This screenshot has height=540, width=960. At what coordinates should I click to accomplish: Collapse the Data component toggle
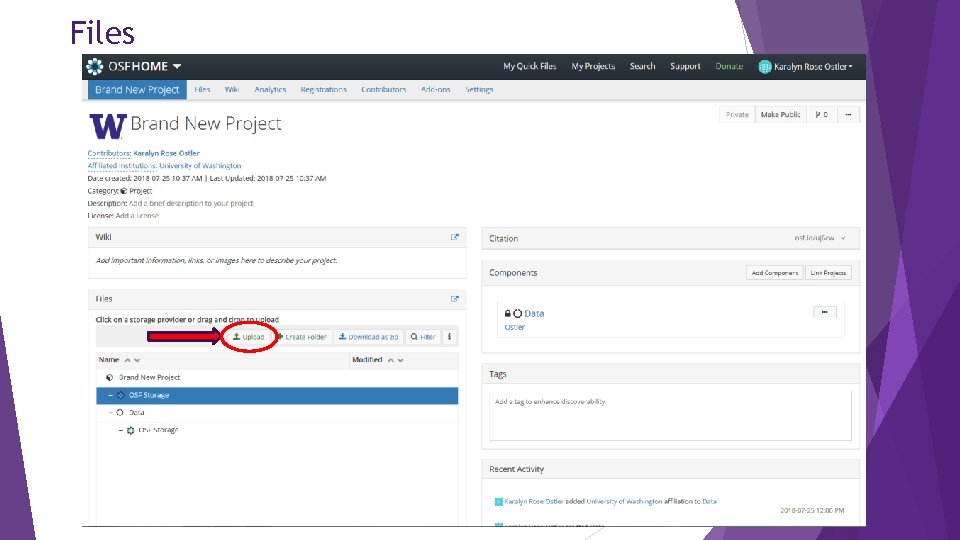(110, 413)
